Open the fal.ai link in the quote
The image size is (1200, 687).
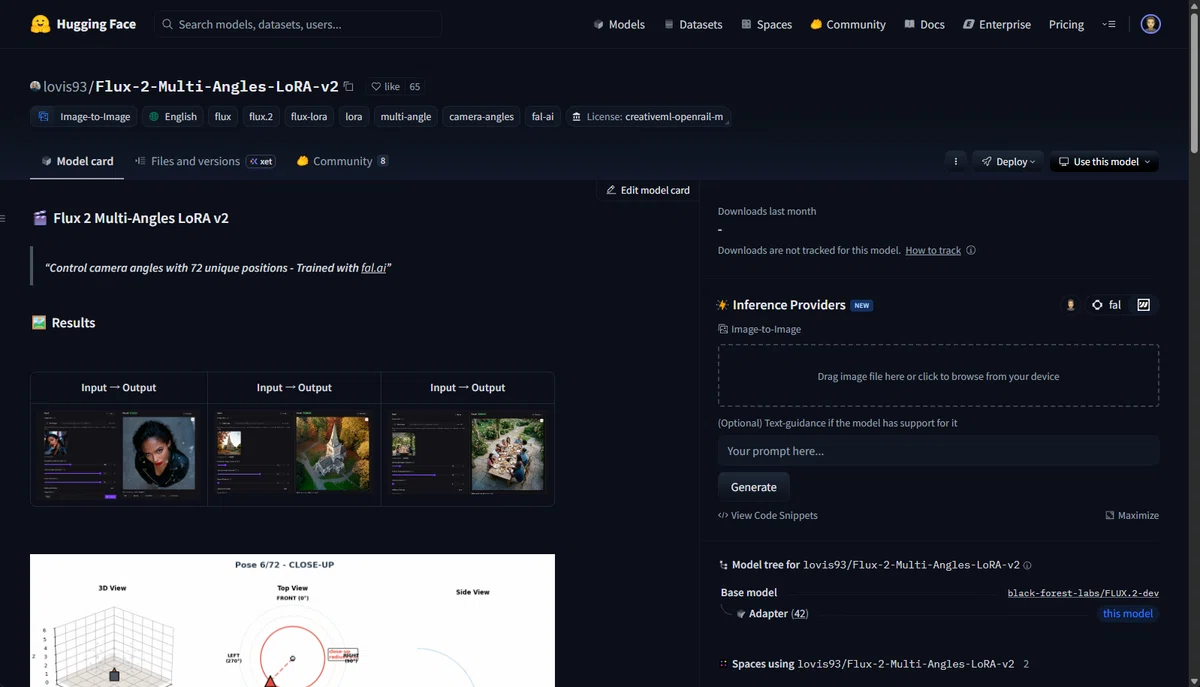373,268
